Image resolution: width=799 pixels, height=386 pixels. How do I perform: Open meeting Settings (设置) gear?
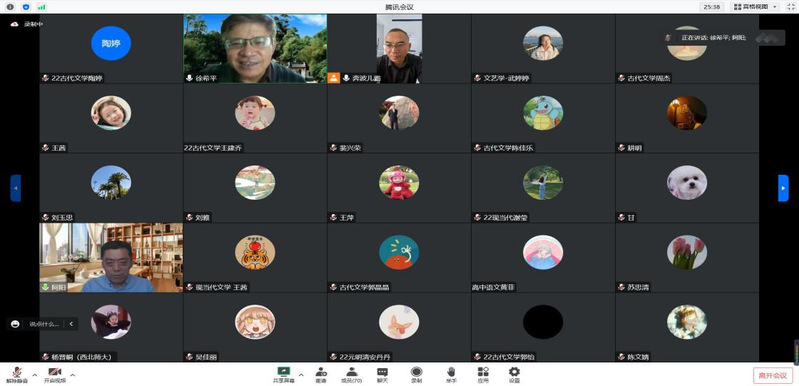point(514,375)
